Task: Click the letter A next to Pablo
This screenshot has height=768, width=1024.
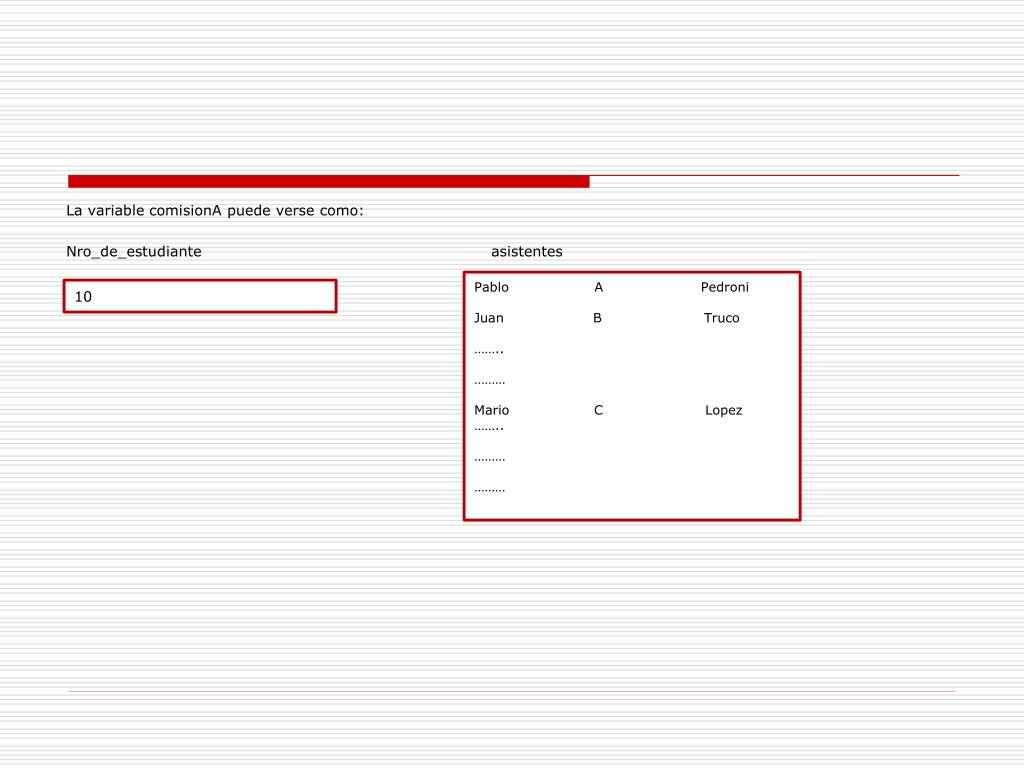Action: click(x=598, y=287)
